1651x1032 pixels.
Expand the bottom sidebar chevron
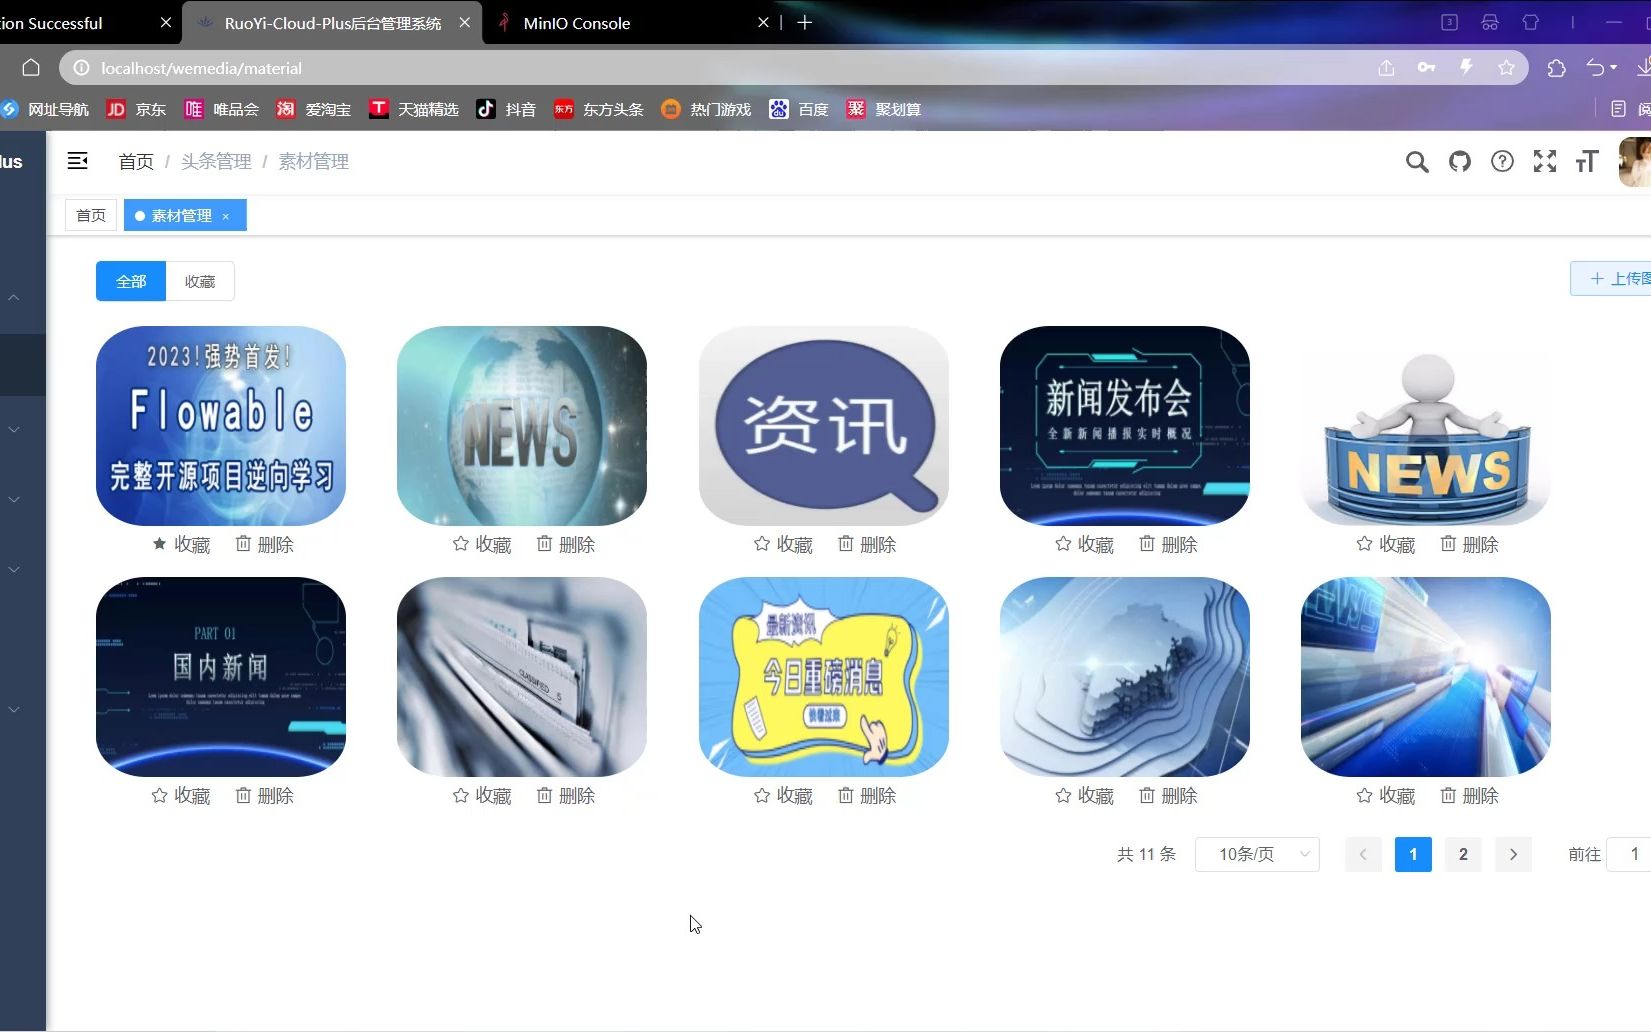tap(13, 709)
